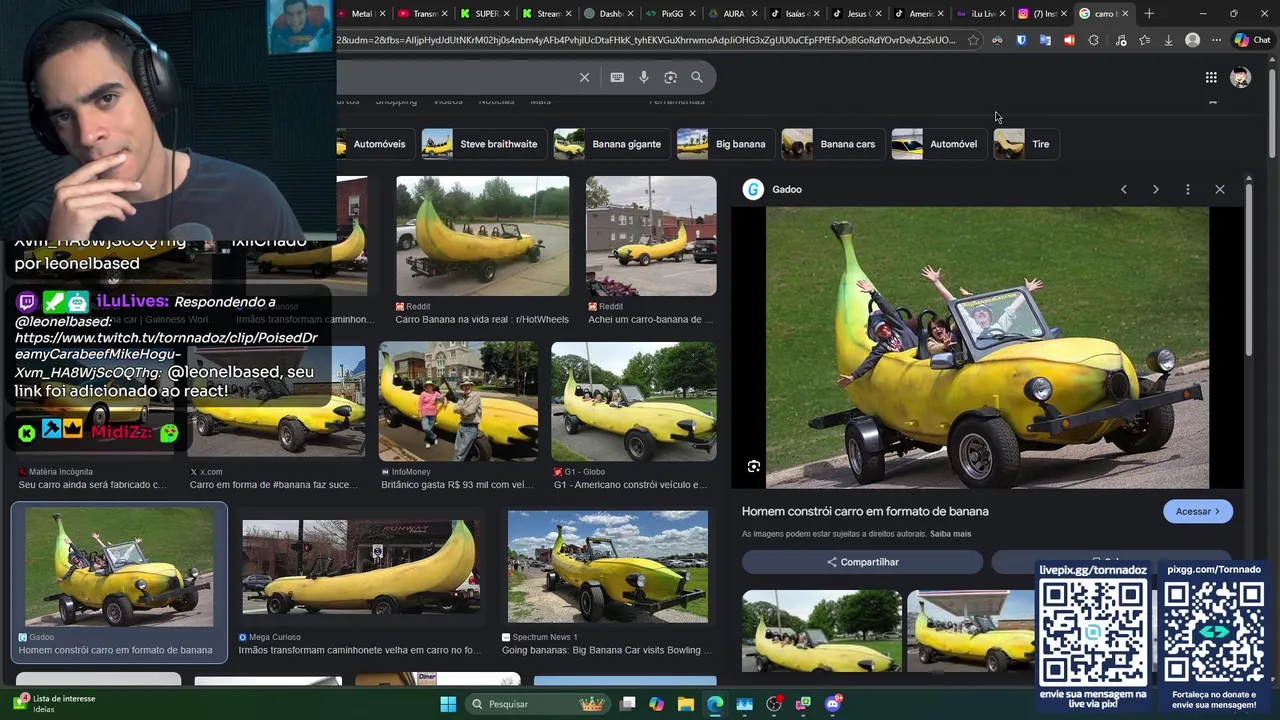1280x720 pixels.
Task: Submit search with magnifier icon
Action: pyautogui.click(x=697, y=77)
